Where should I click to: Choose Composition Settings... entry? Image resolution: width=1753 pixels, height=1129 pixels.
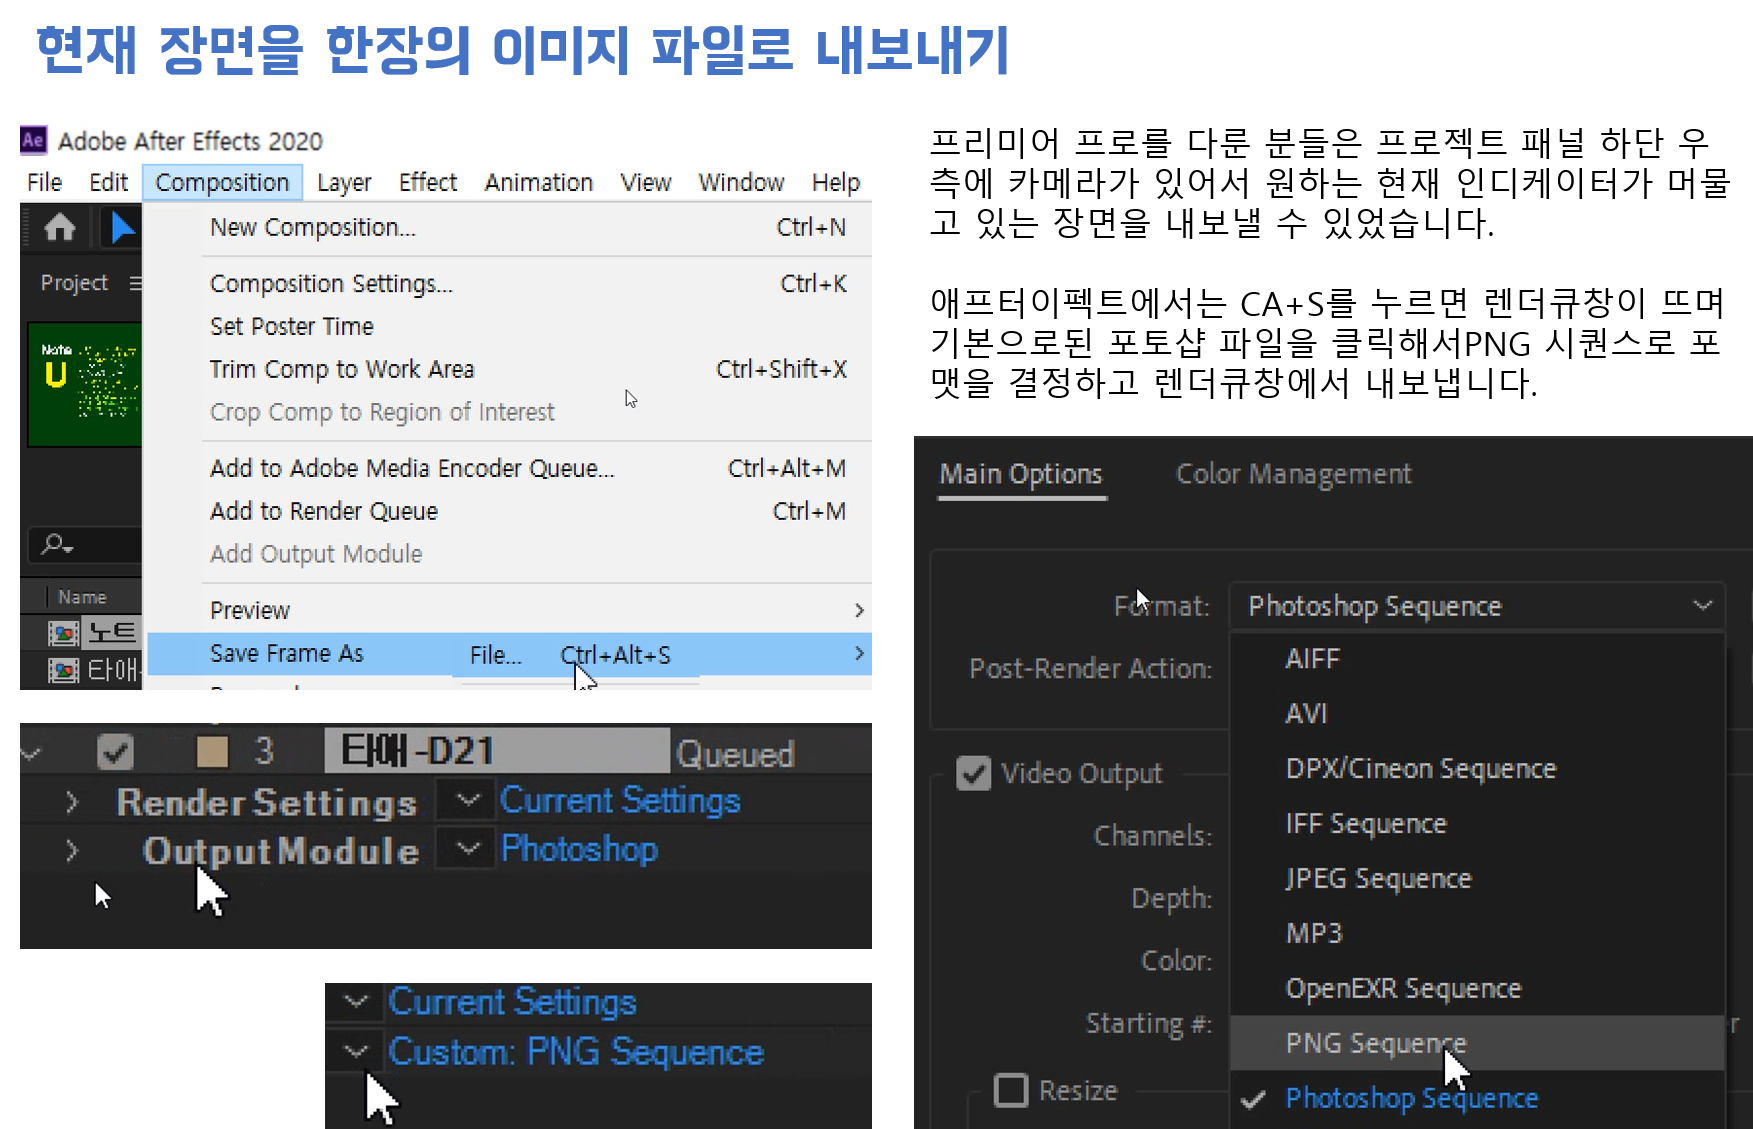pos(509,284)
